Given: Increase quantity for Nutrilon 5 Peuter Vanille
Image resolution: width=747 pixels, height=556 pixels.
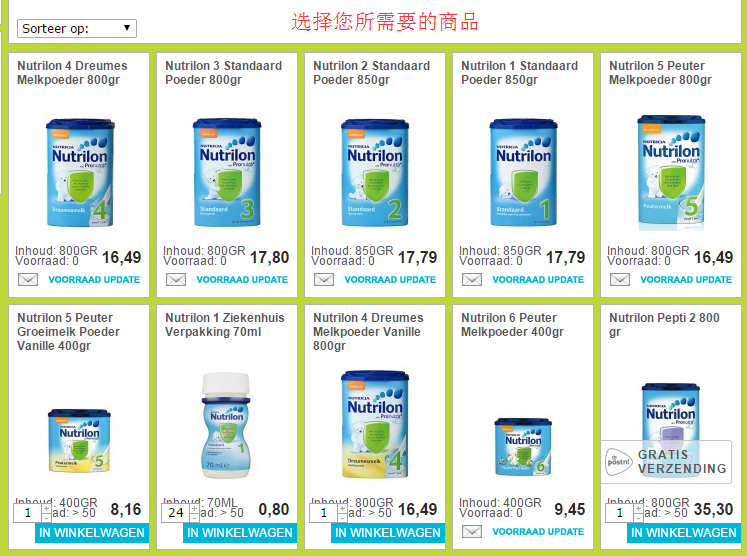Looking at the screenshot, I should click(x=46, y=508).
